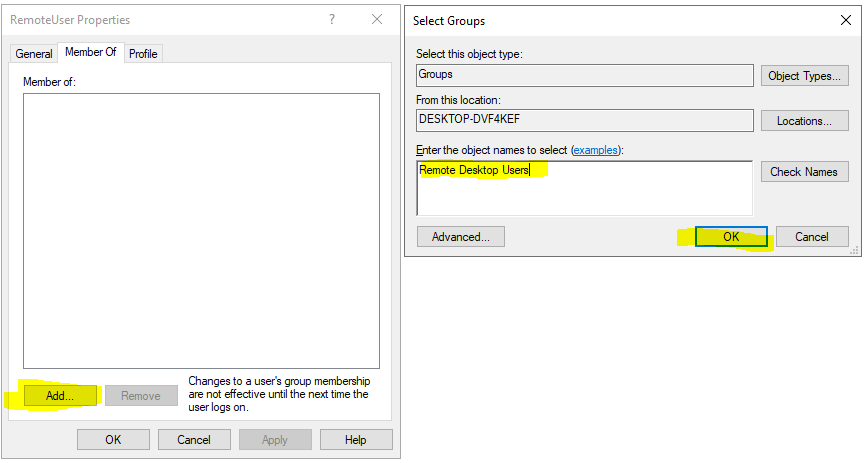
Task: Open the examples link
Action: point(596,149)
